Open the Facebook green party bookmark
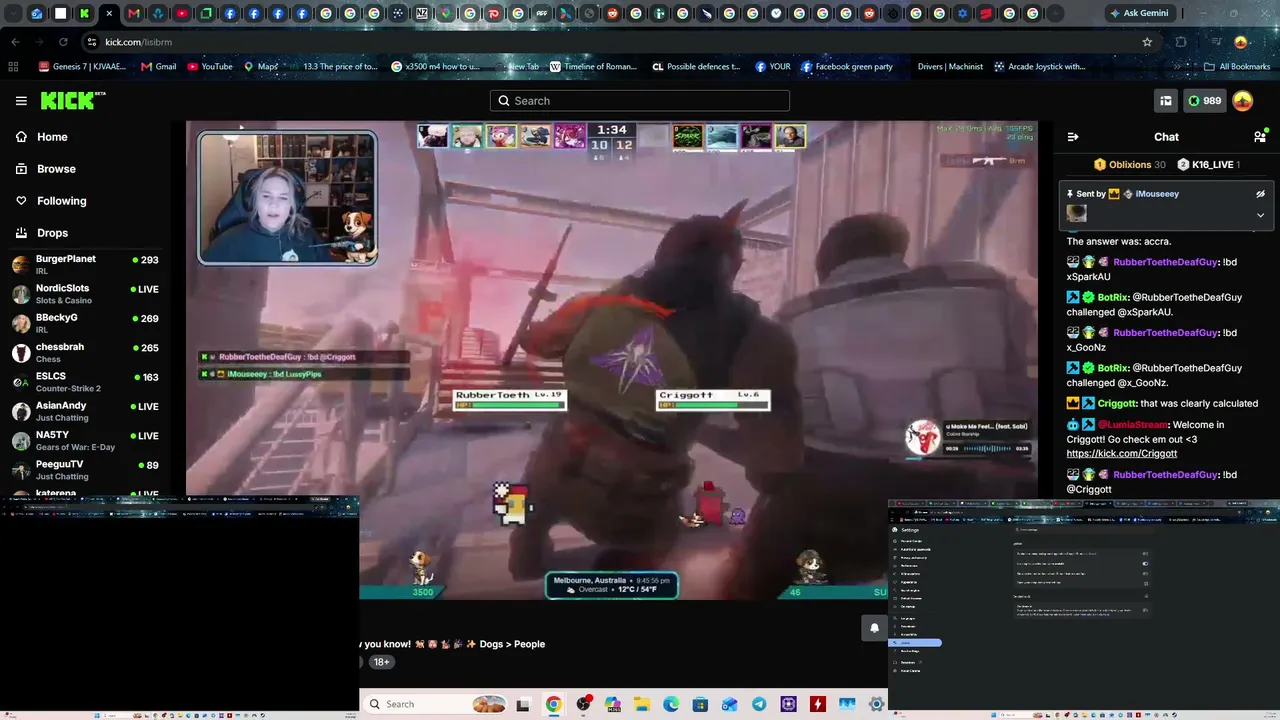The height and width of the screenshot is (720, 1280). tap(847, 67)
